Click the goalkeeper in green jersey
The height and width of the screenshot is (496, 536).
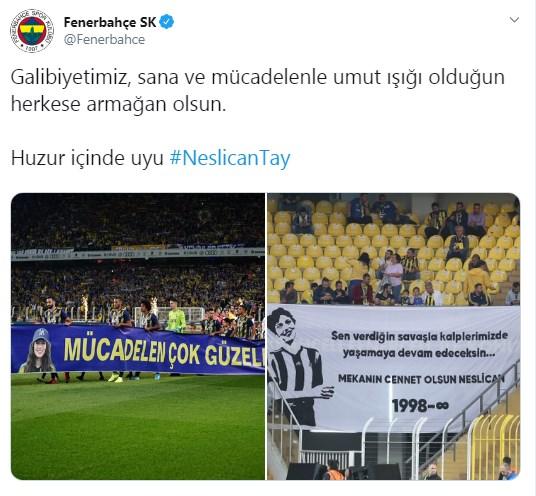point(176,316)
